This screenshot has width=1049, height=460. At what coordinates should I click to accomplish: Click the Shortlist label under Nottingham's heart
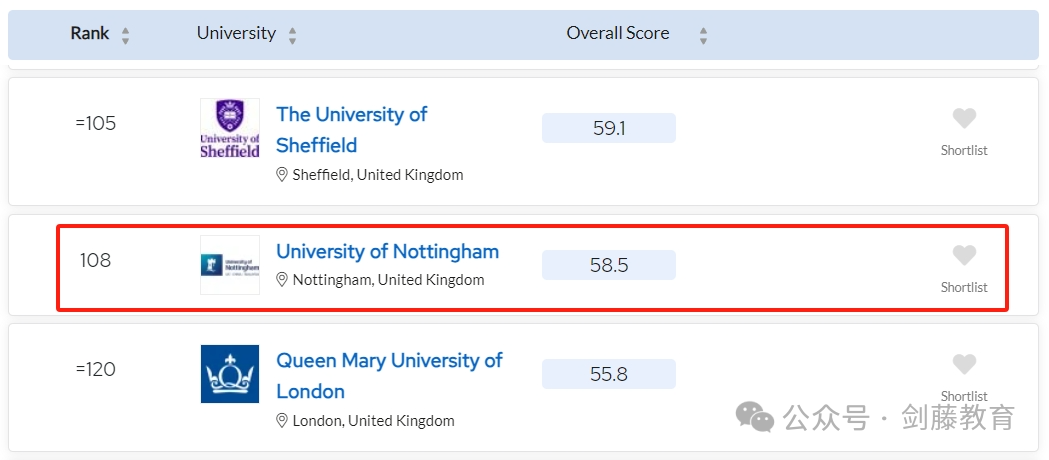[964, 288]
